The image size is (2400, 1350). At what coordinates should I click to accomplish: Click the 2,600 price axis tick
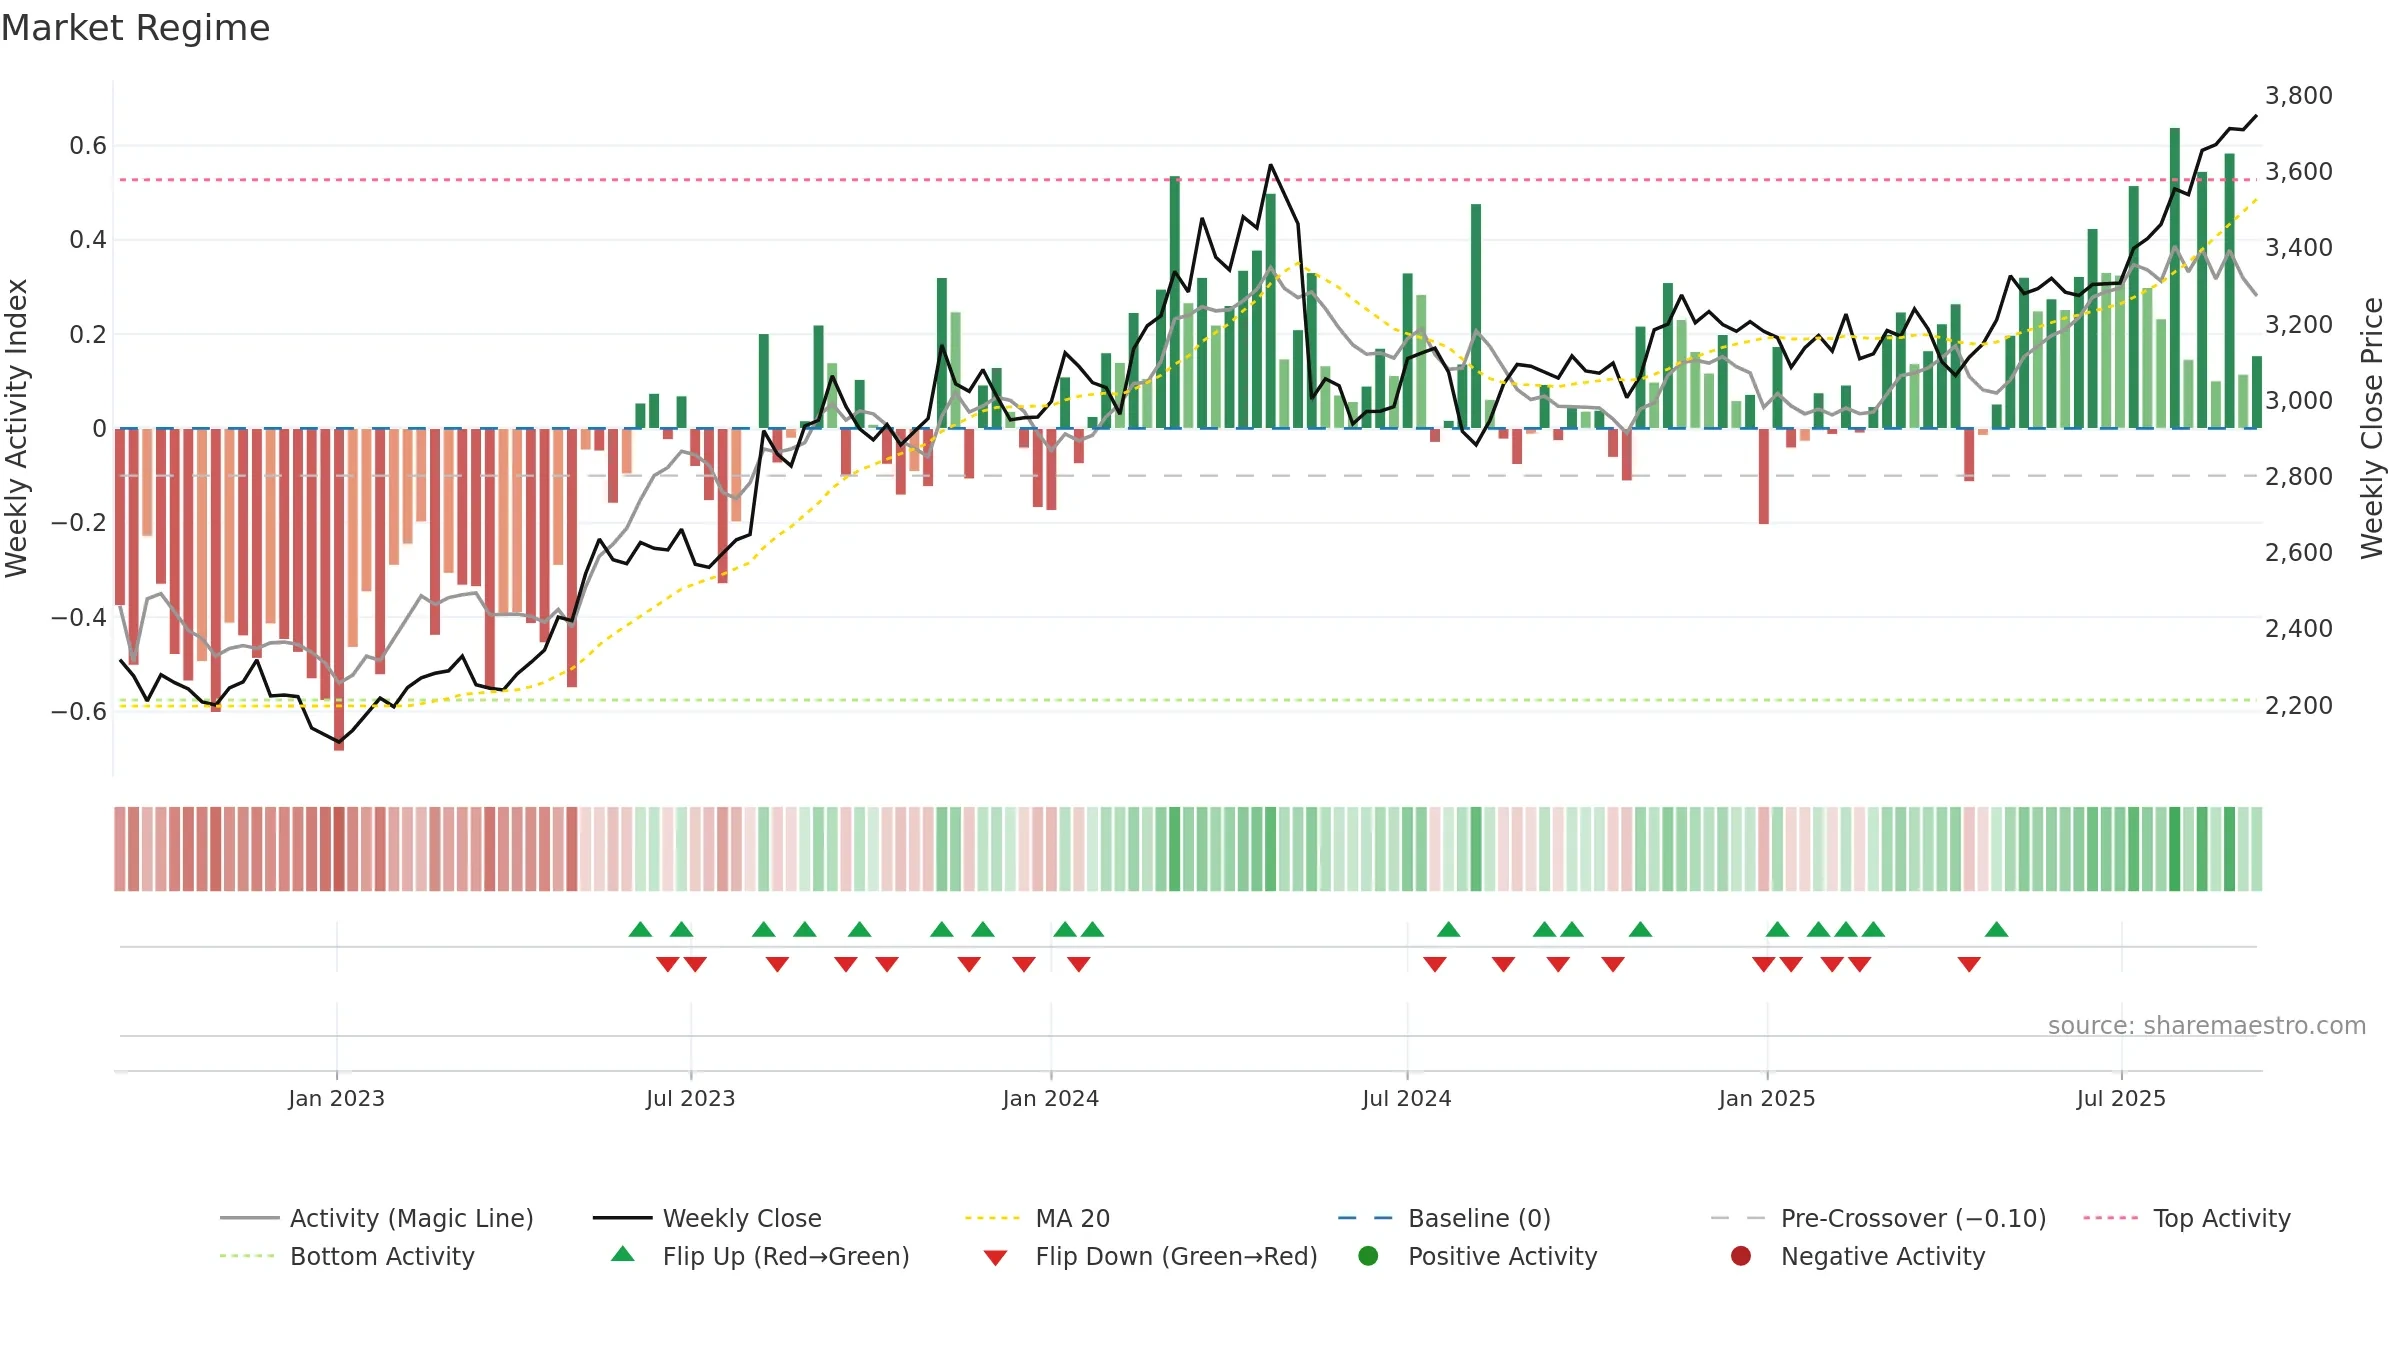pos(2298,553)
